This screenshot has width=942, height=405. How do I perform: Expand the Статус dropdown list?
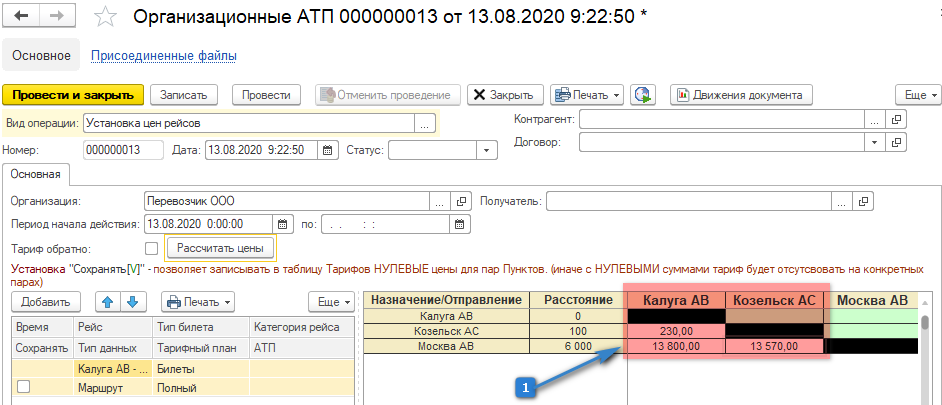coord(487,150)
